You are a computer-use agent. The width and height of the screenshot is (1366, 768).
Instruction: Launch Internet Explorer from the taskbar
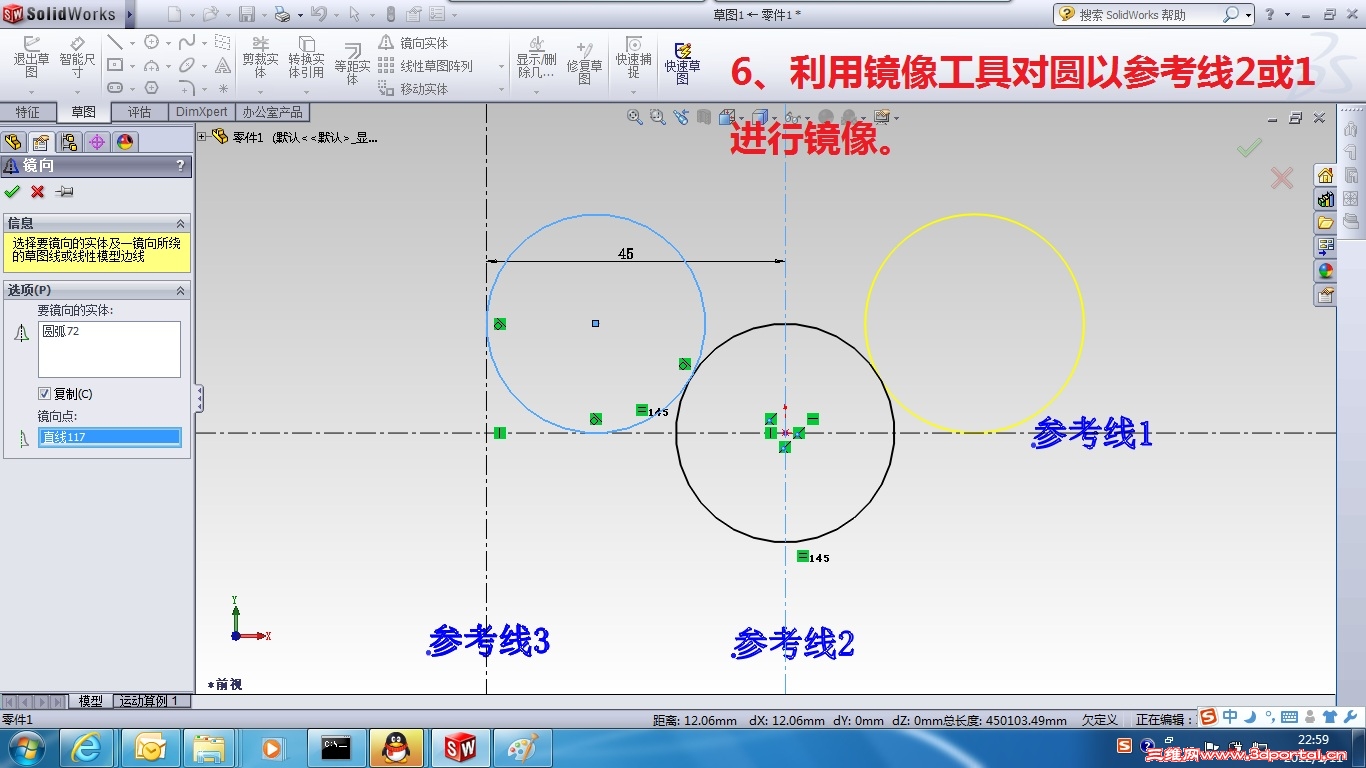tap(87, 748)
